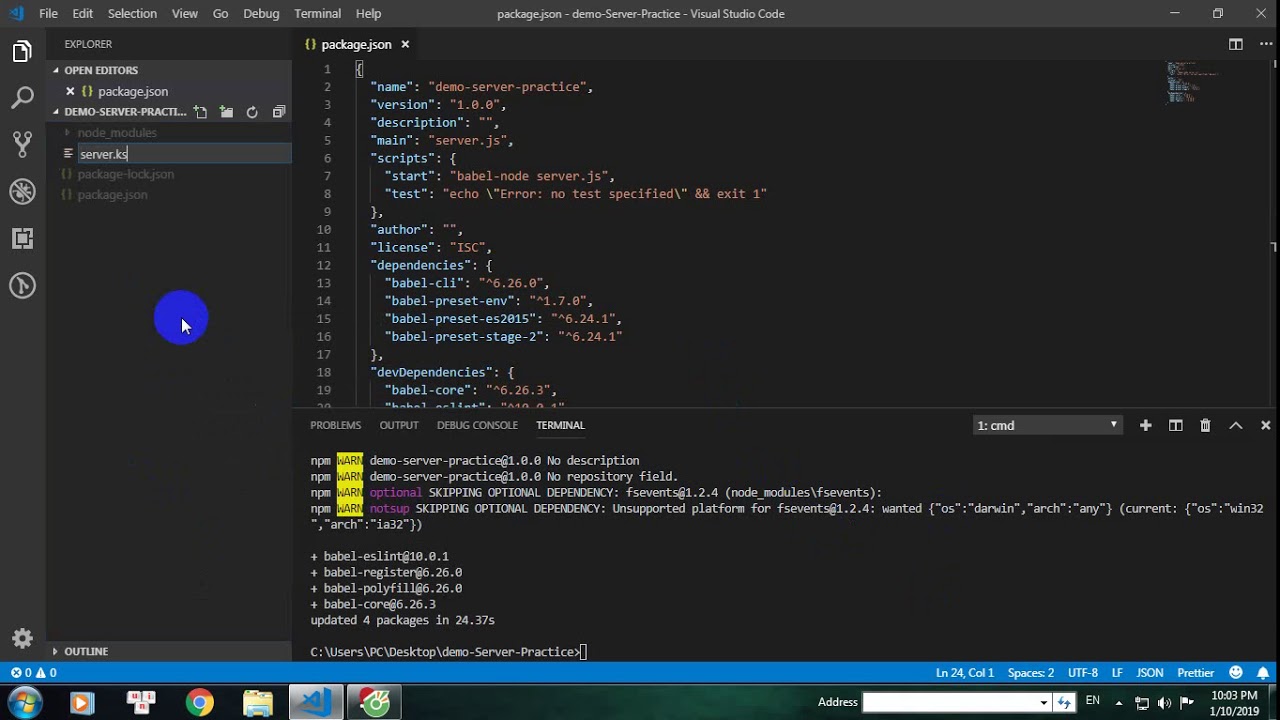Open terminal selector dropdown '1: cmd'

coord(1047,425)
